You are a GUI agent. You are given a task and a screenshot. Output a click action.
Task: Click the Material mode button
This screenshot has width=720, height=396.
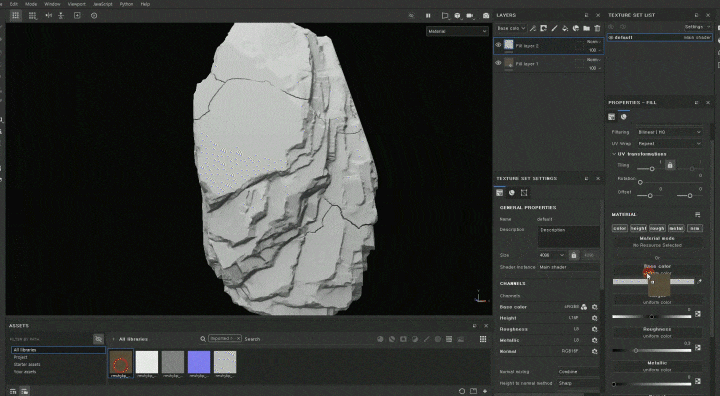(x=657, y=242)
